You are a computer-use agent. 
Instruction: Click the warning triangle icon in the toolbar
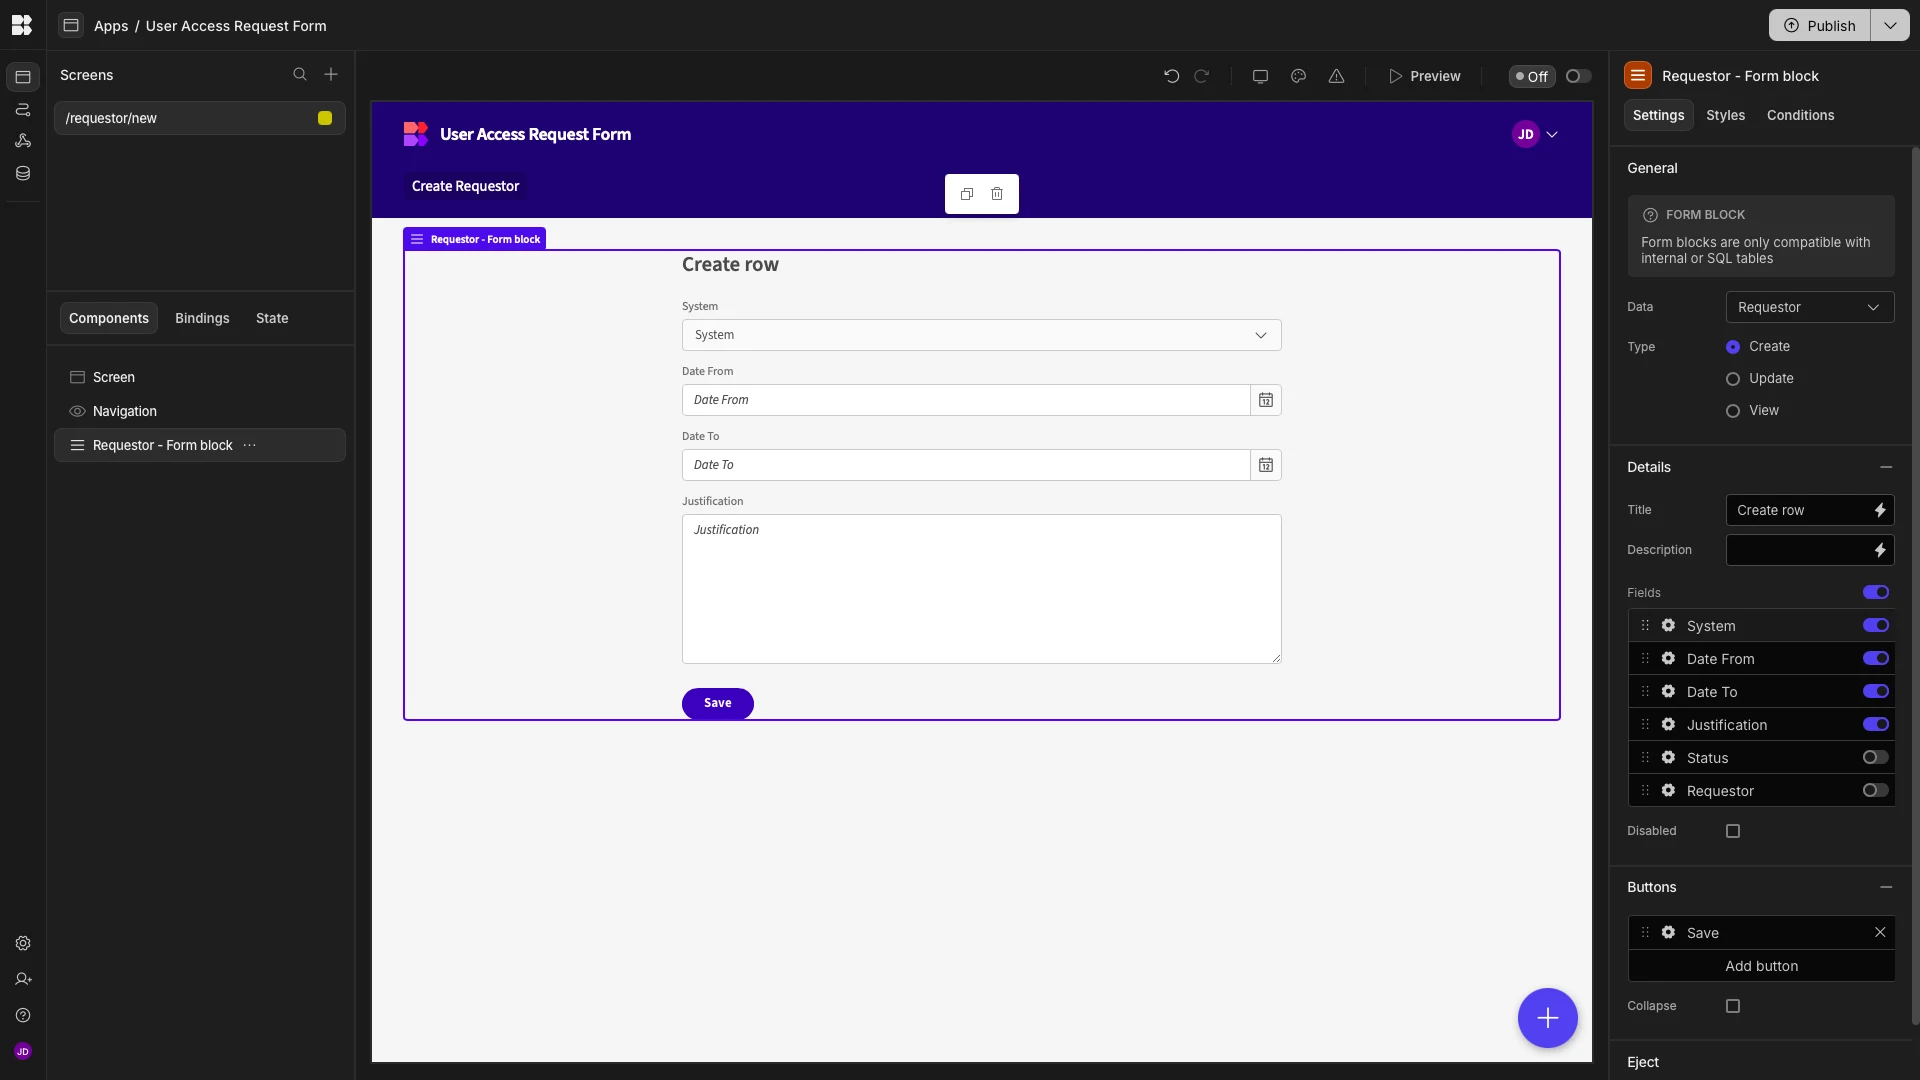tap(1337, 75)
